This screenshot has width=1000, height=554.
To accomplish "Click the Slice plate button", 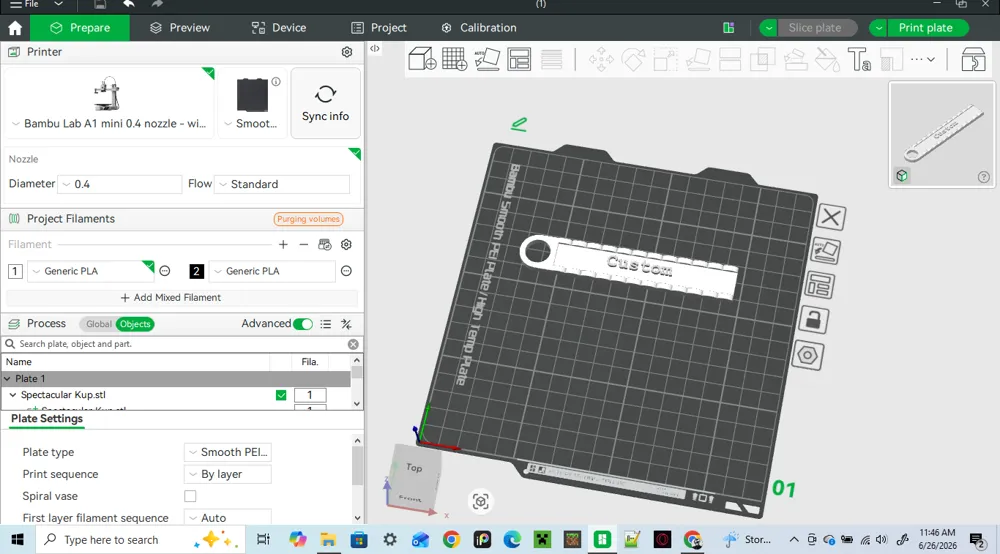I will [815, 28].
